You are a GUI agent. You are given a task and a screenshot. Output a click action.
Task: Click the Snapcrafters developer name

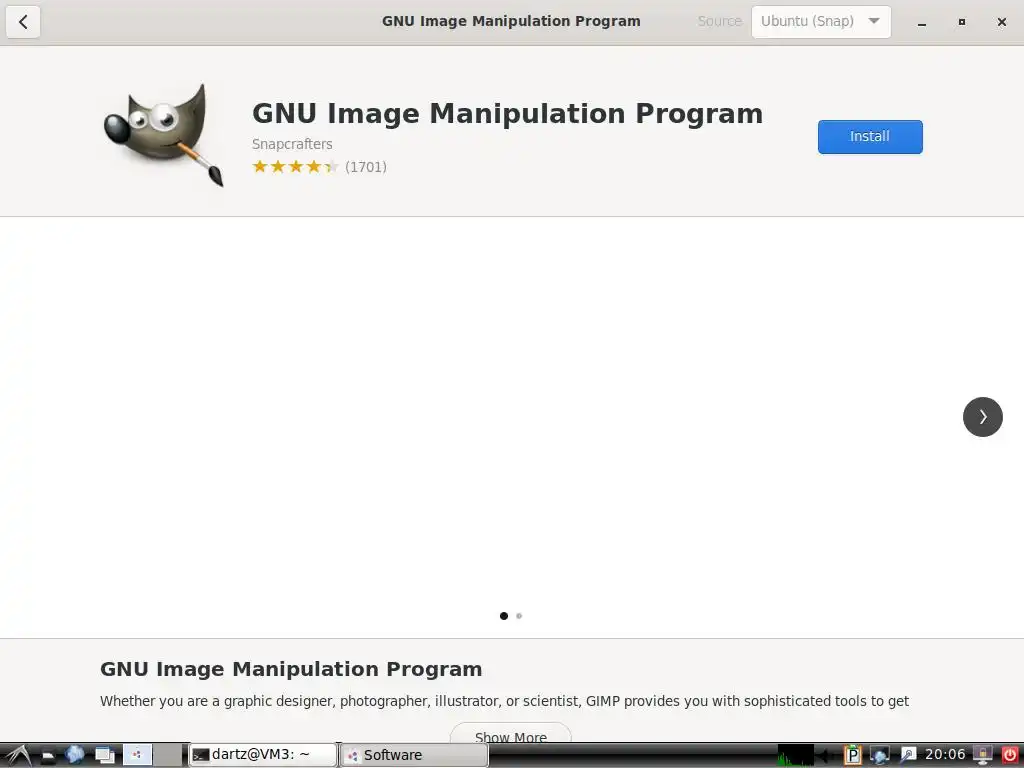point(292,144)
